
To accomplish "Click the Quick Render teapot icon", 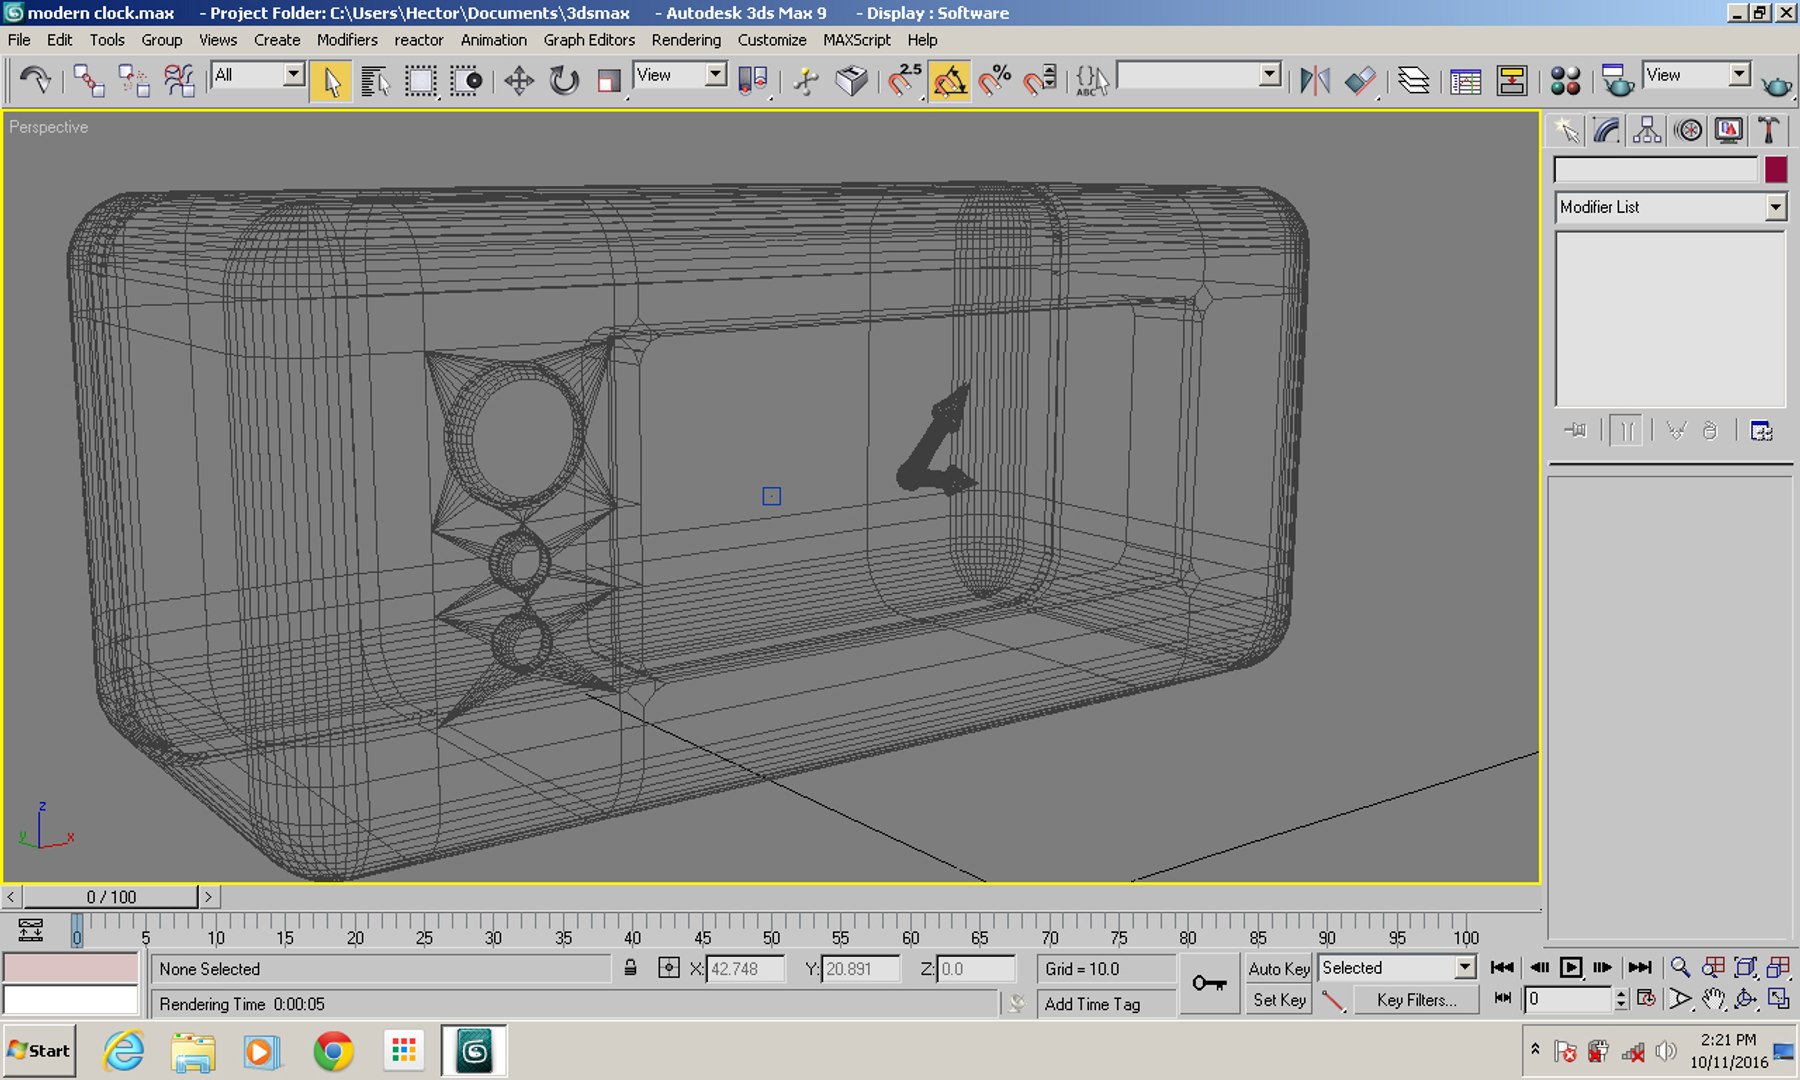I will click(x=1777, y=84).
